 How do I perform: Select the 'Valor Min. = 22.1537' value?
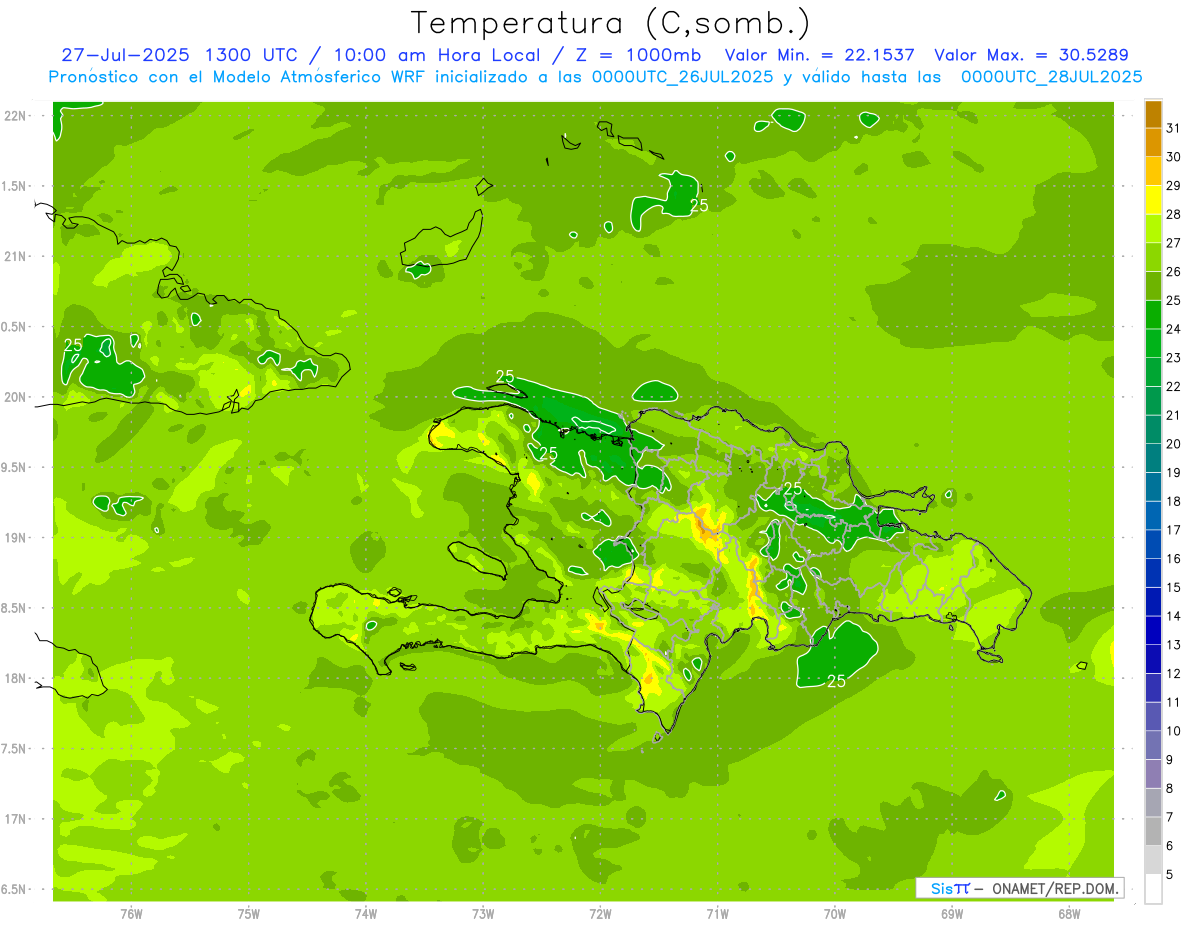(820, 55)
